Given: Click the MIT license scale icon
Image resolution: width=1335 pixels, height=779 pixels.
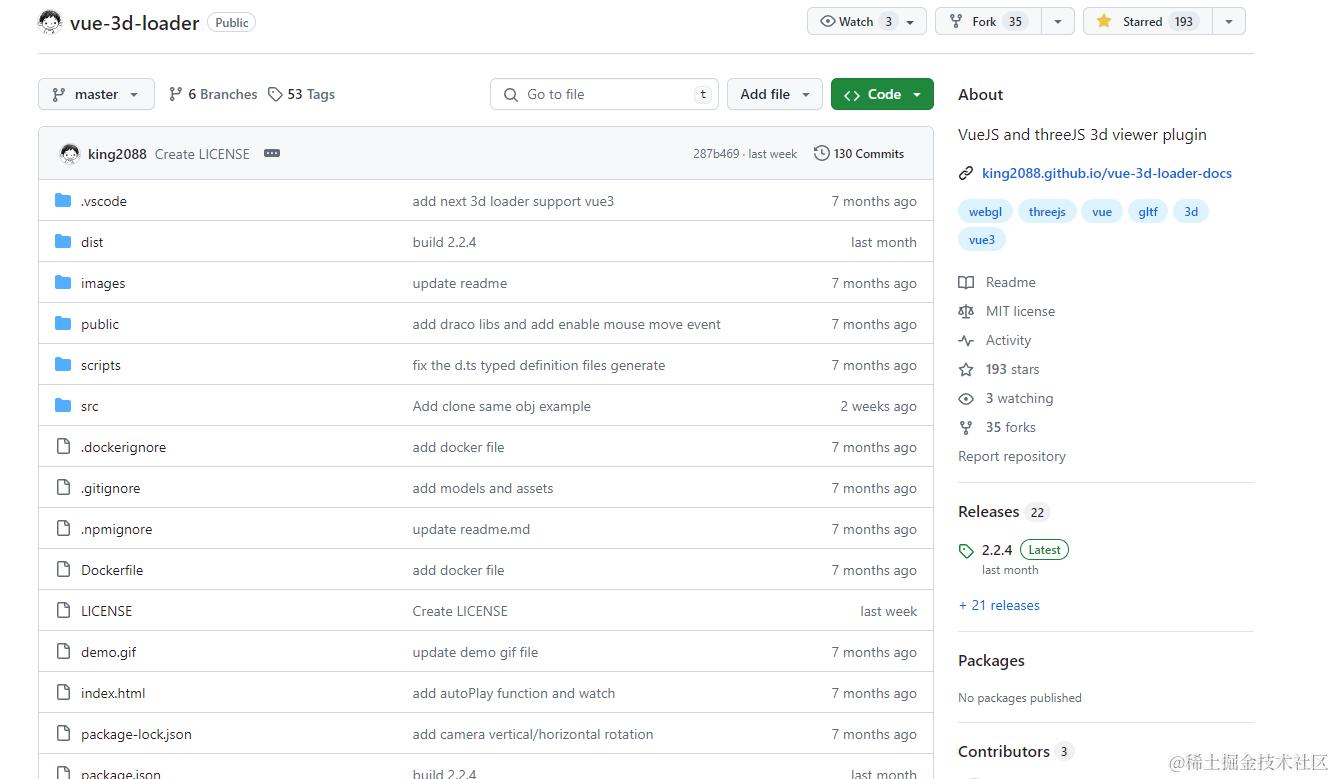Looking at the screenshot, I should coord(966,311).
